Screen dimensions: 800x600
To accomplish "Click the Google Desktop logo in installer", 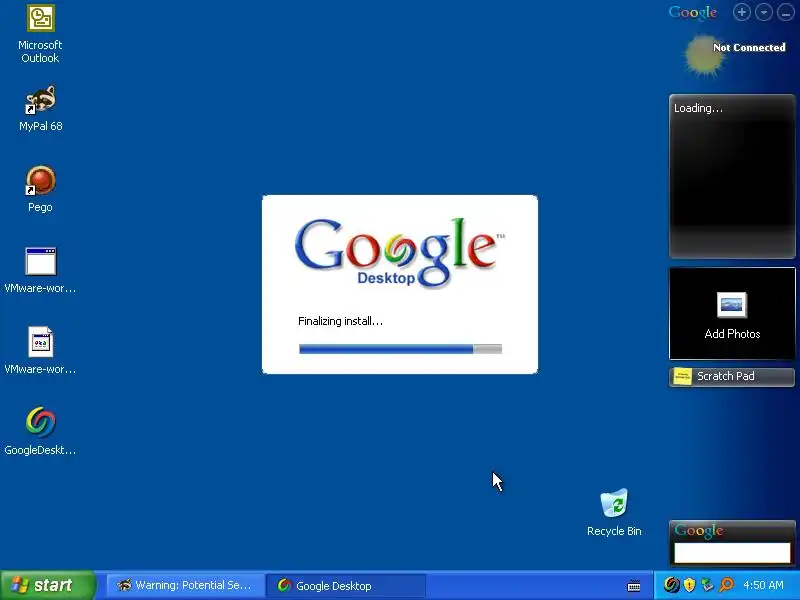I will 399,252.
